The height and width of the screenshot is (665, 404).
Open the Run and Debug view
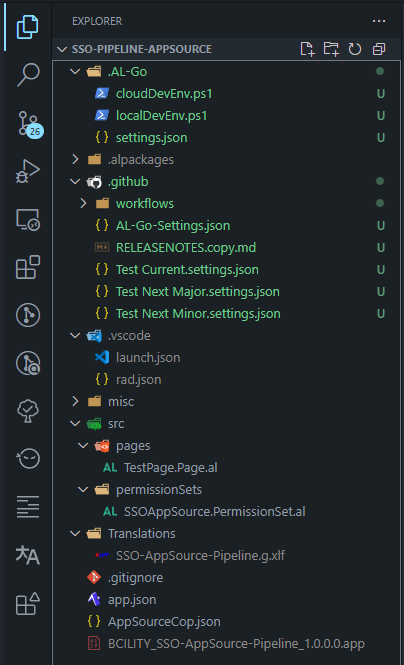(x=28, y=171)
